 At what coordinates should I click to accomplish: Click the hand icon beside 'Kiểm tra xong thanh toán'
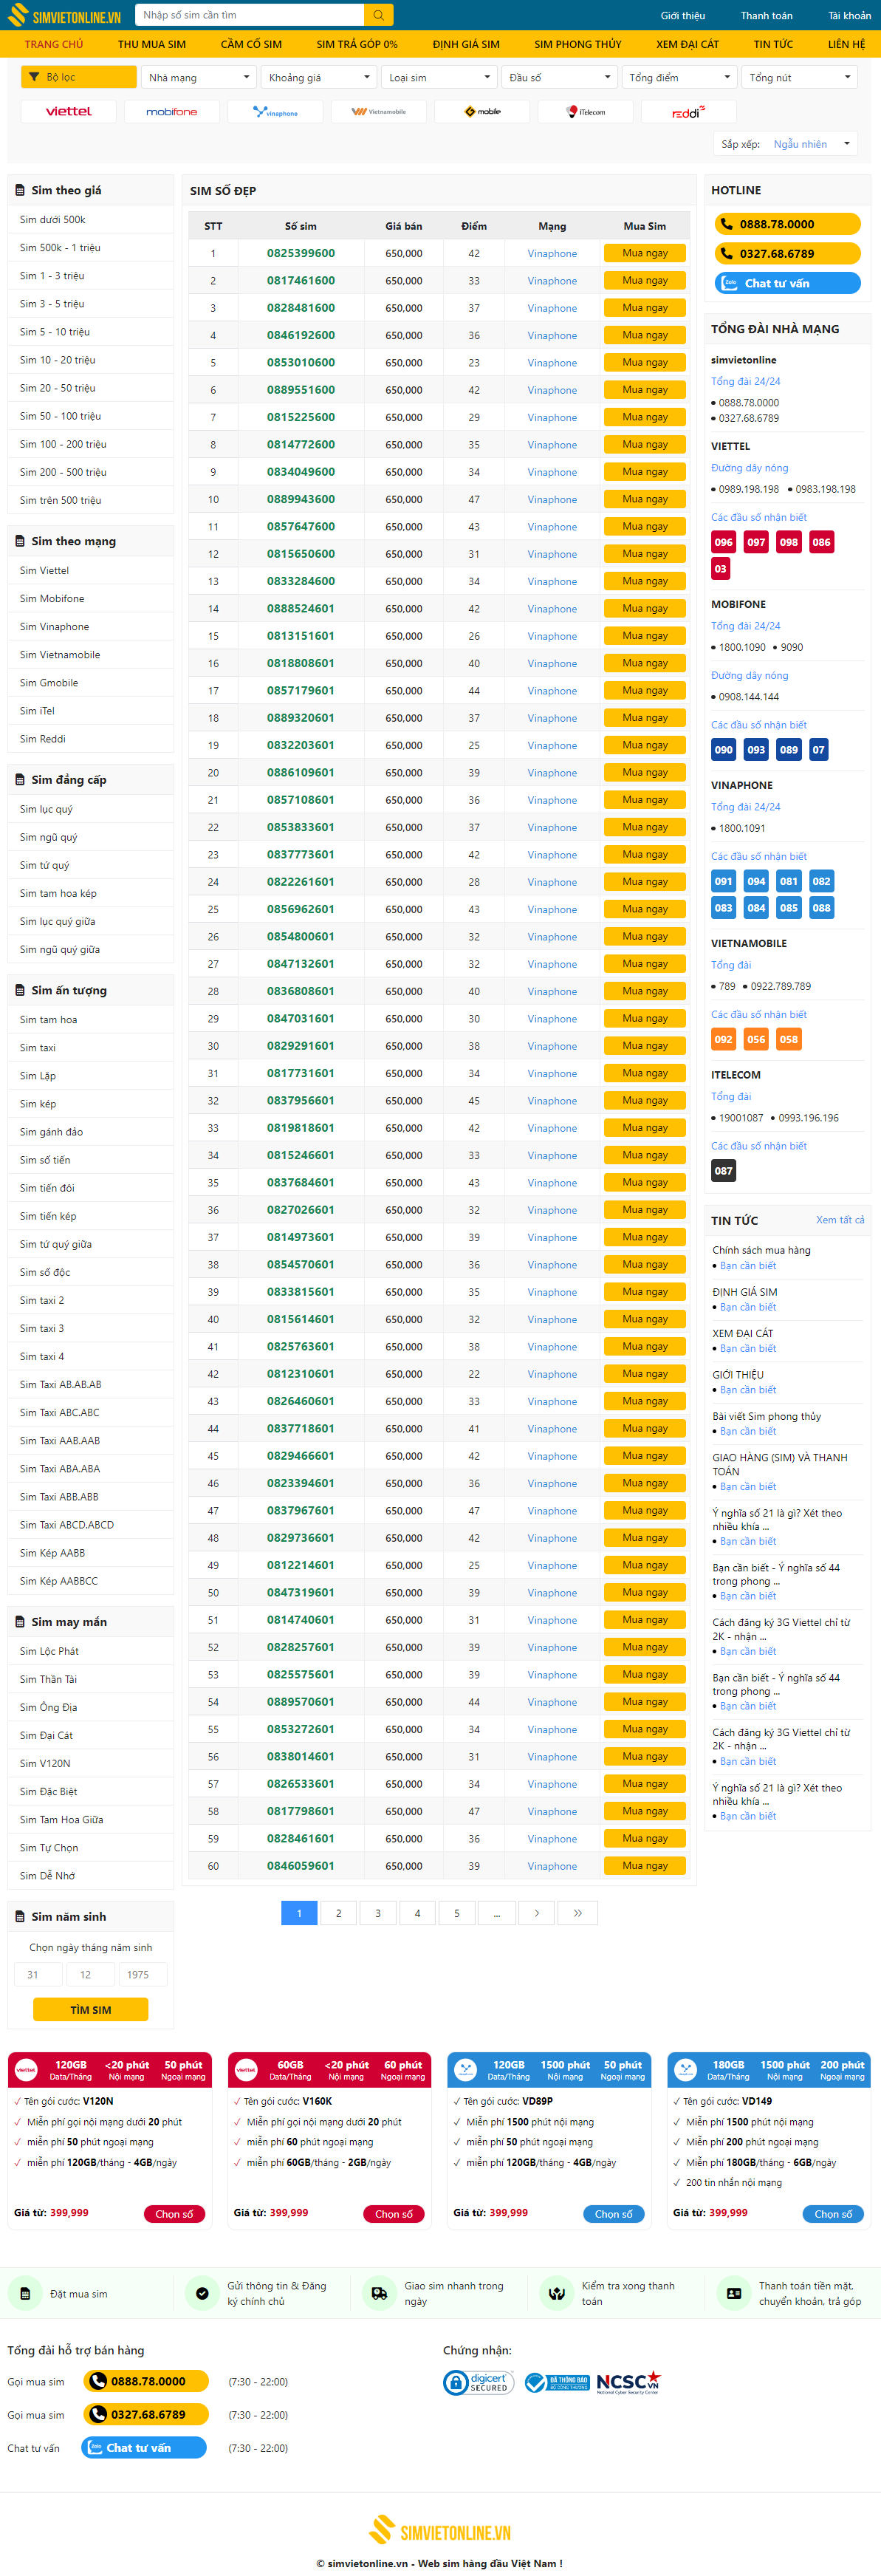tap(557, 2293)
